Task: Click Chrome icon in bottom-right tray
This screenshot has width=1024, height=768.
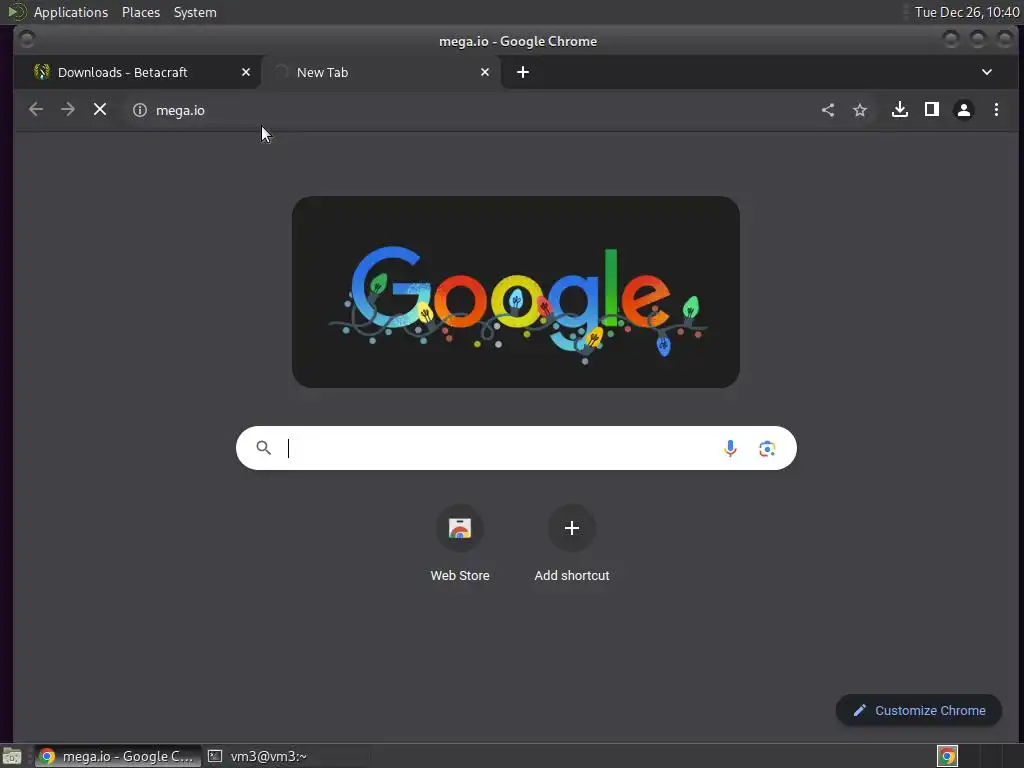Action: (x=947, y=756)
